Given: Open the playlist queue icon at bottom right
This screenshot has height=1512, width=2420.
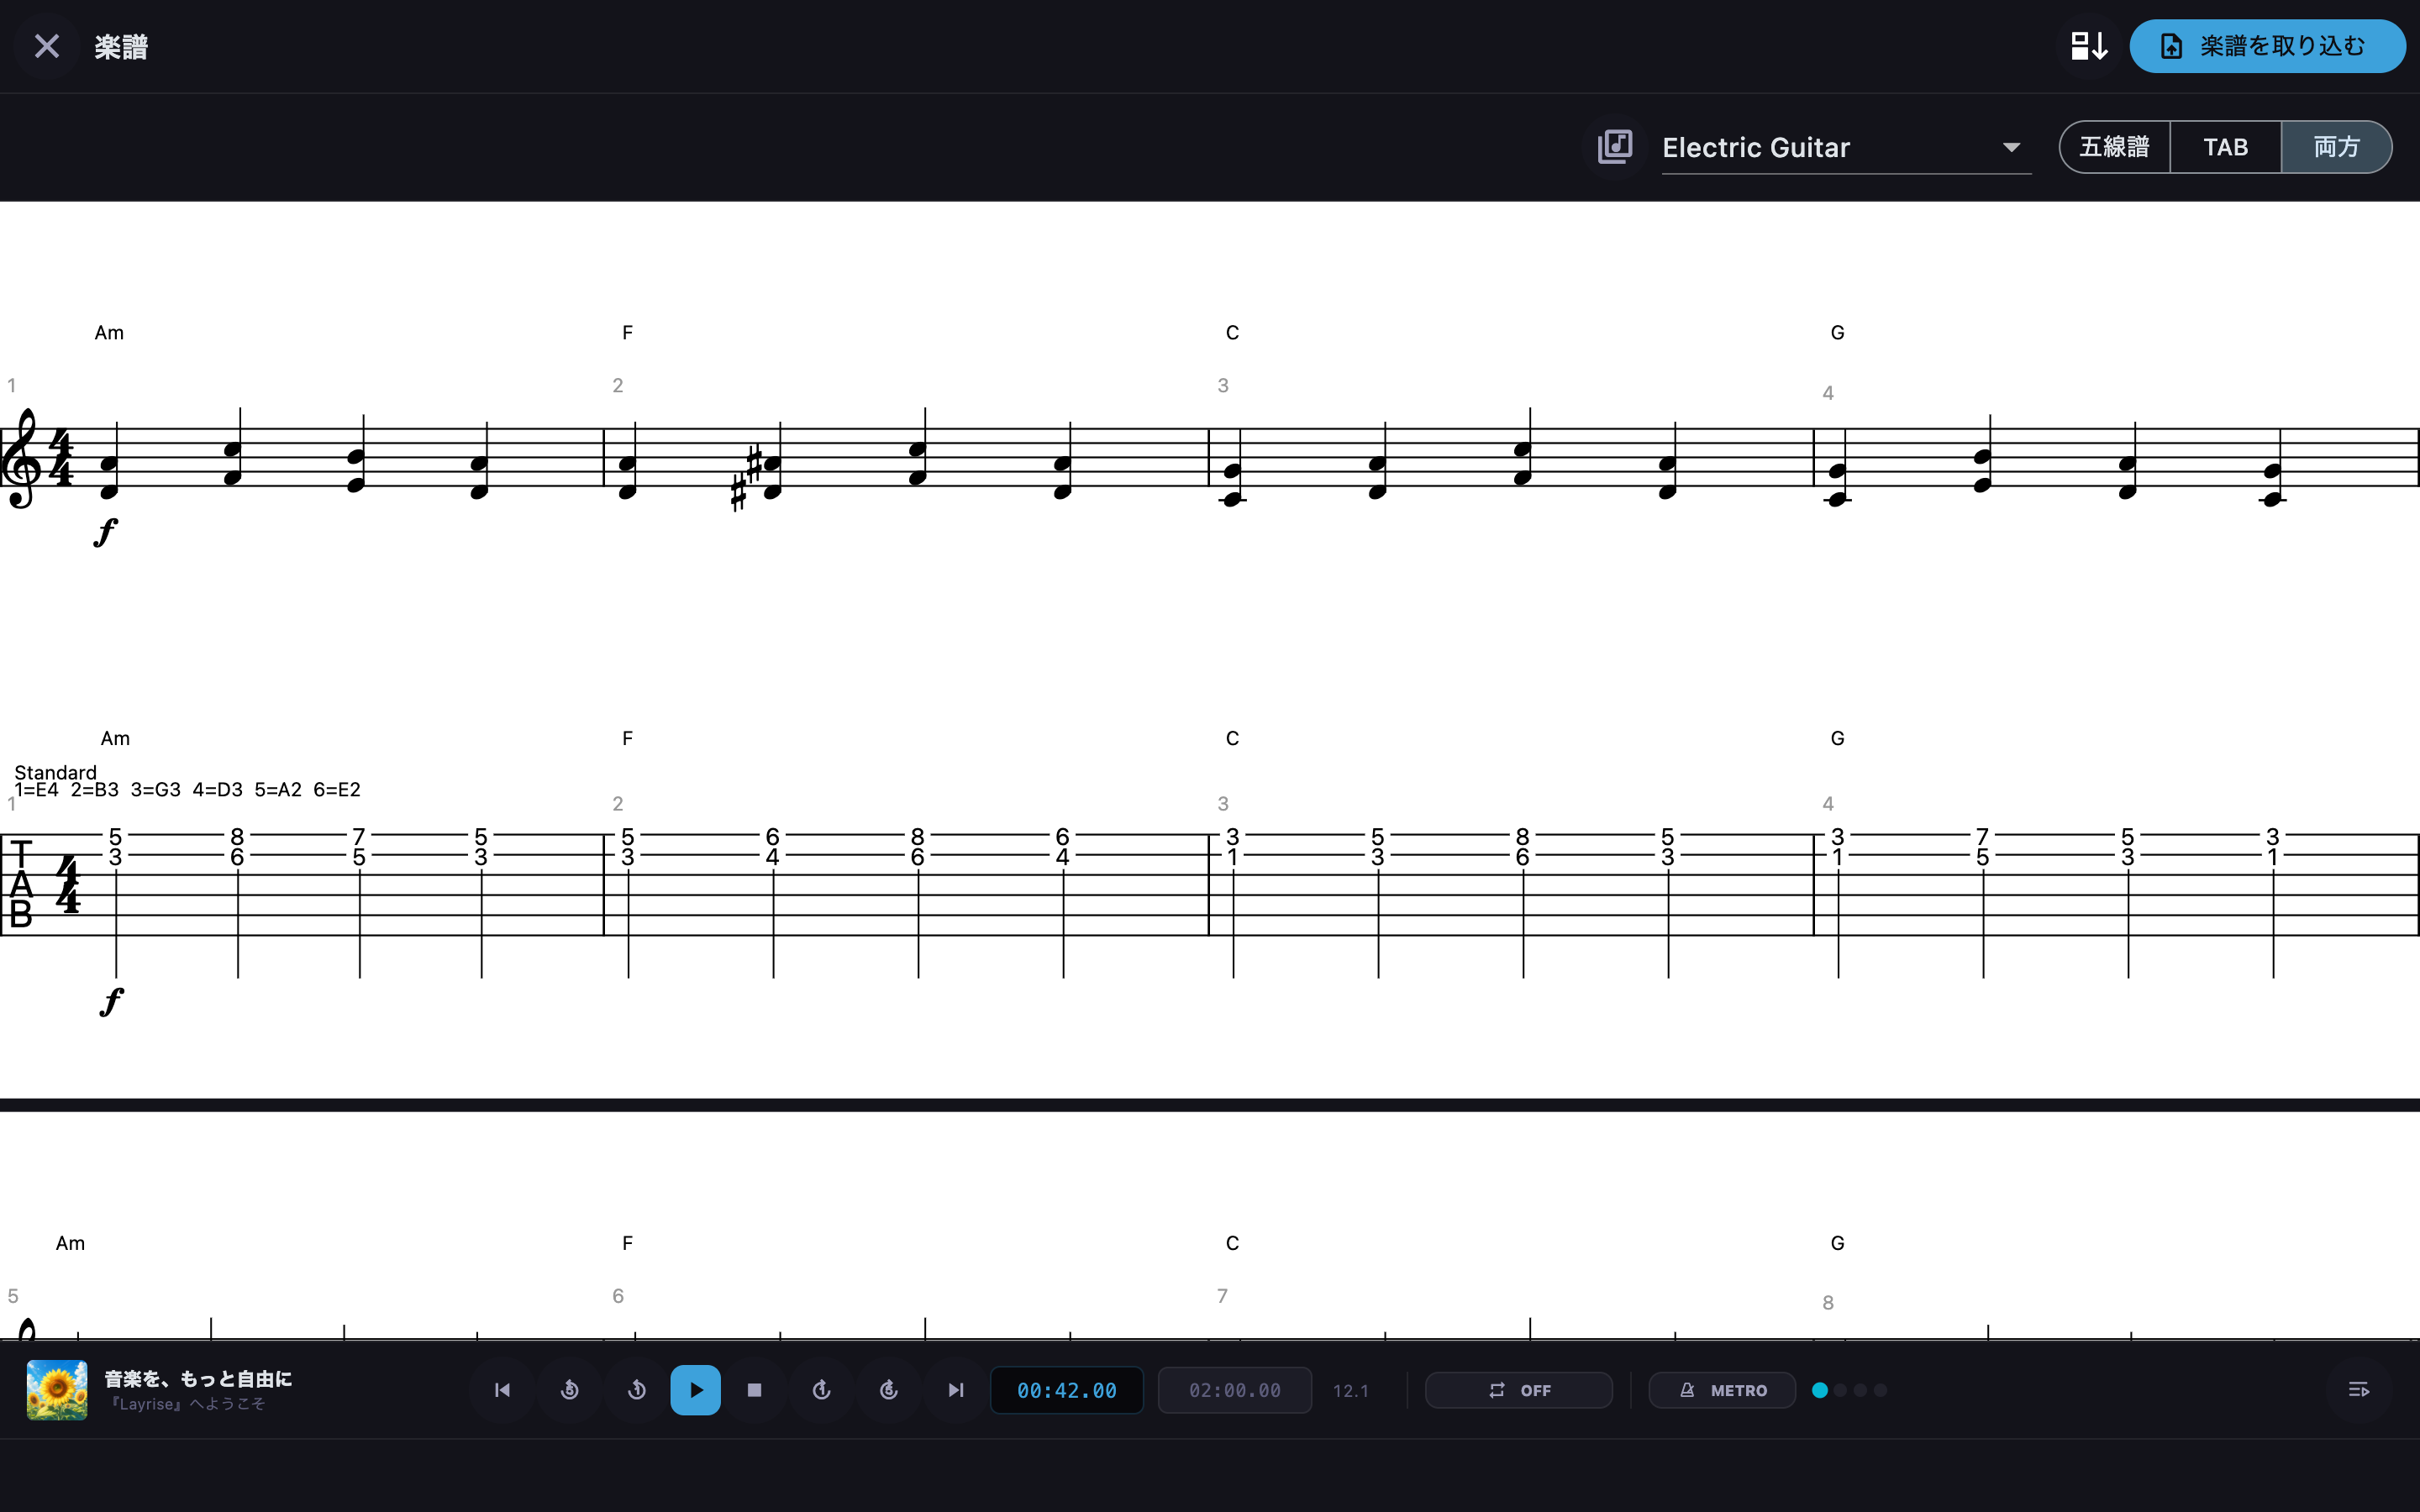Looking at the screenshot, I should (x=2358, y=1390).
